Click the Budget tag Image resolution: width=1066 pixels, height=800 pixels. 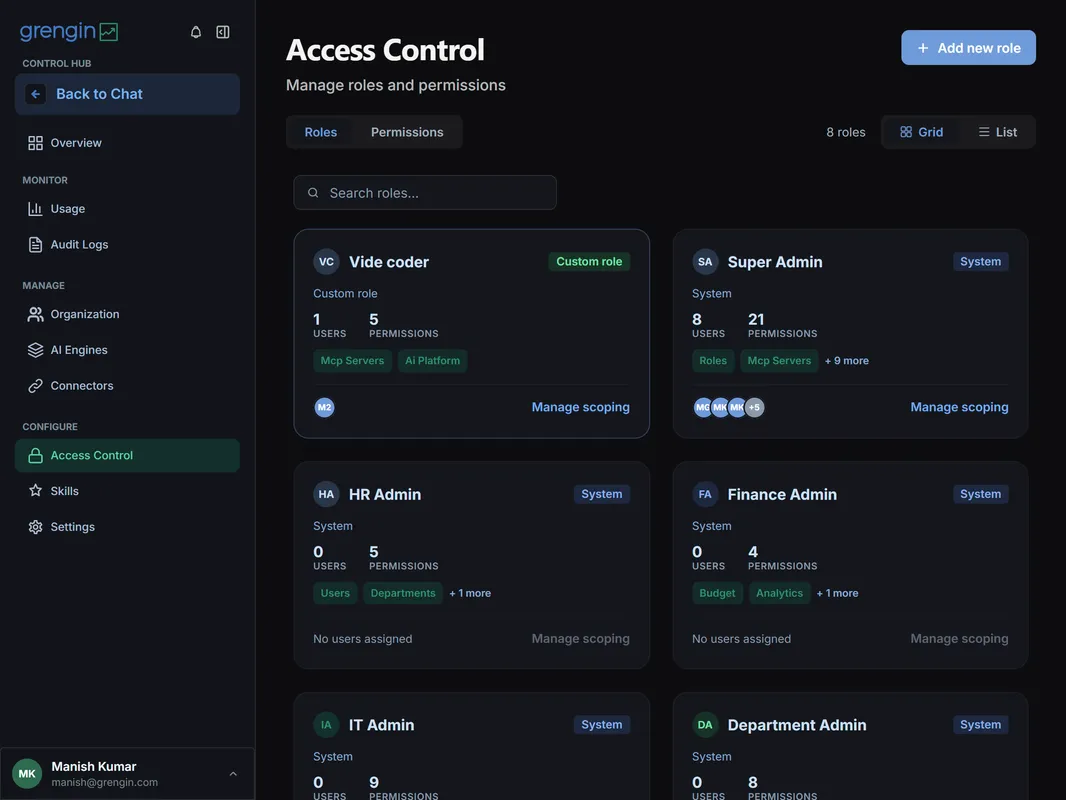pos(717,593)
